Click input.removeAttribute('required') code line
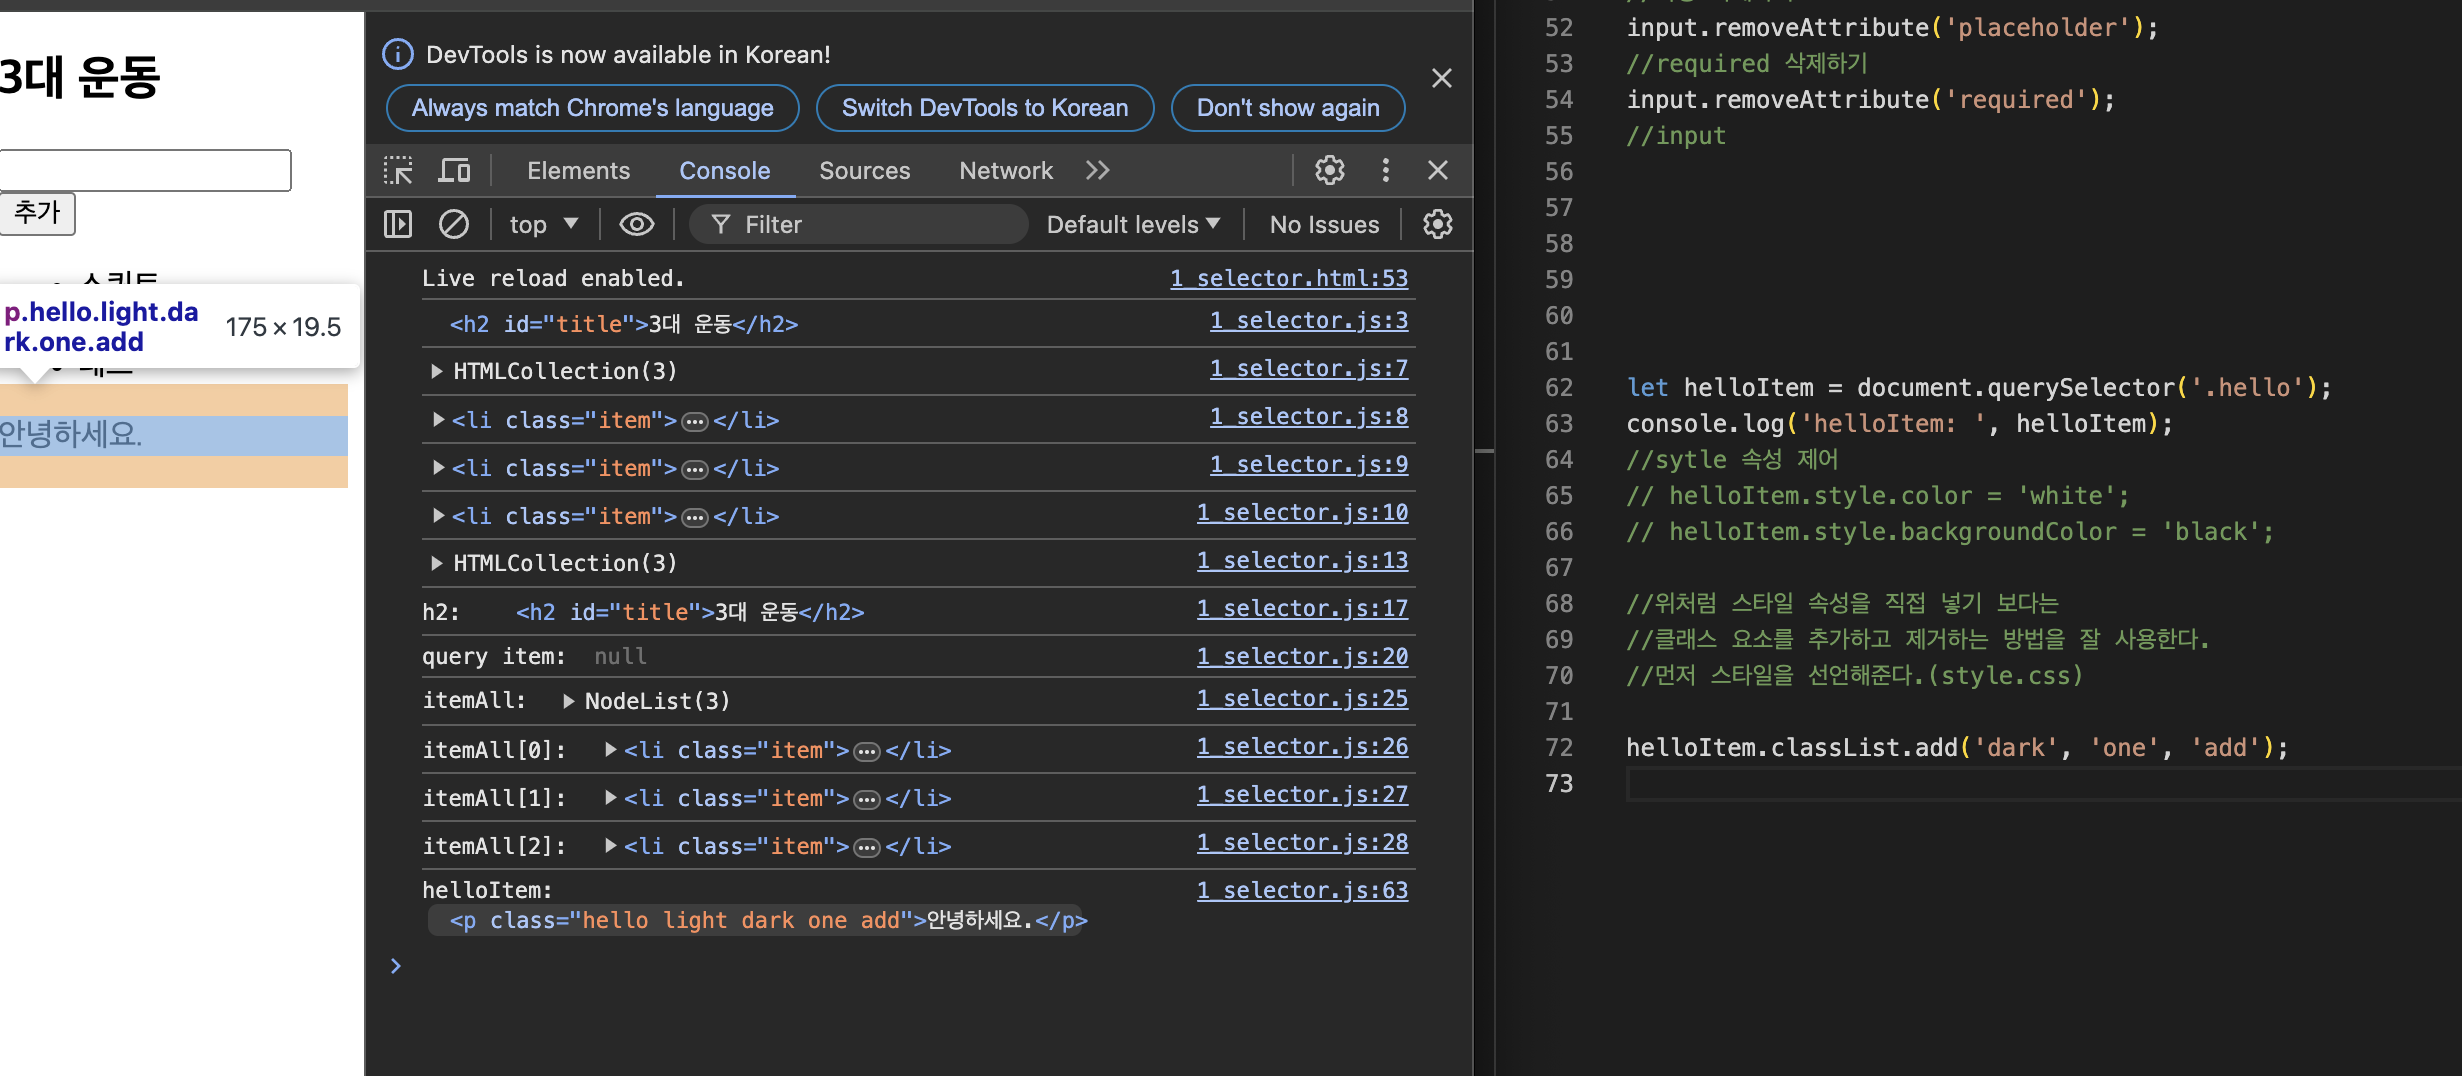The height and width of the screenshot is (1076, 2462). (1870, 99)
